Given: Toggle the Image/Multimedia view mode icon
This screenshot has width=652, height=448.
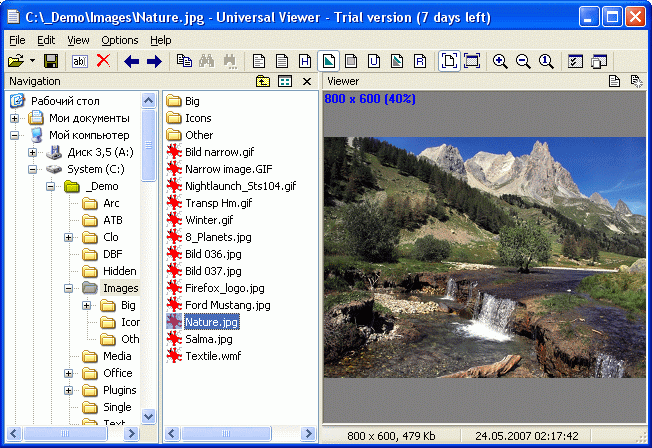Looking at the screenshot, I should click(328, 61).
